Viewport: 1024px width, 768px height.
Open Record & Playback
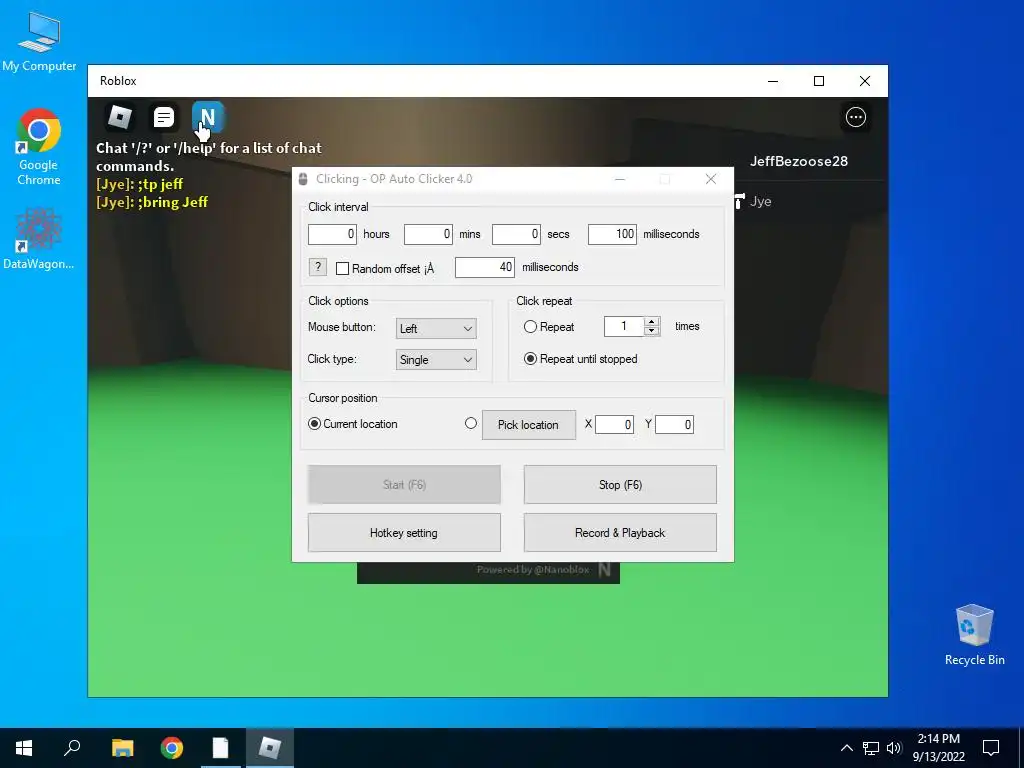620,533
